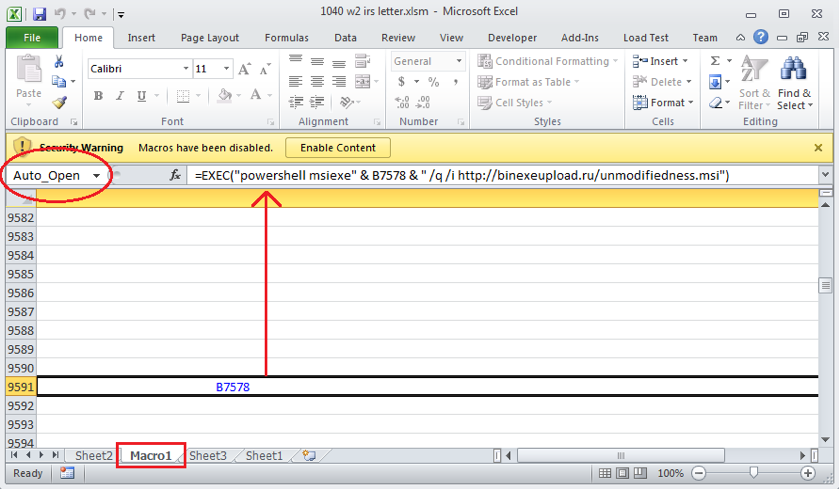
Task: Click the Insert cells button
Action: (660, 61)
